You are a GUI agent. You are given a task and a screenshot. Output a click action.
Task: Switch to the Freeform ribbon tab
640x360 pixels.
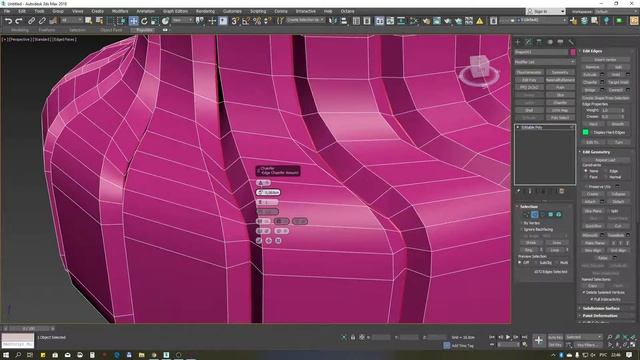47,30
